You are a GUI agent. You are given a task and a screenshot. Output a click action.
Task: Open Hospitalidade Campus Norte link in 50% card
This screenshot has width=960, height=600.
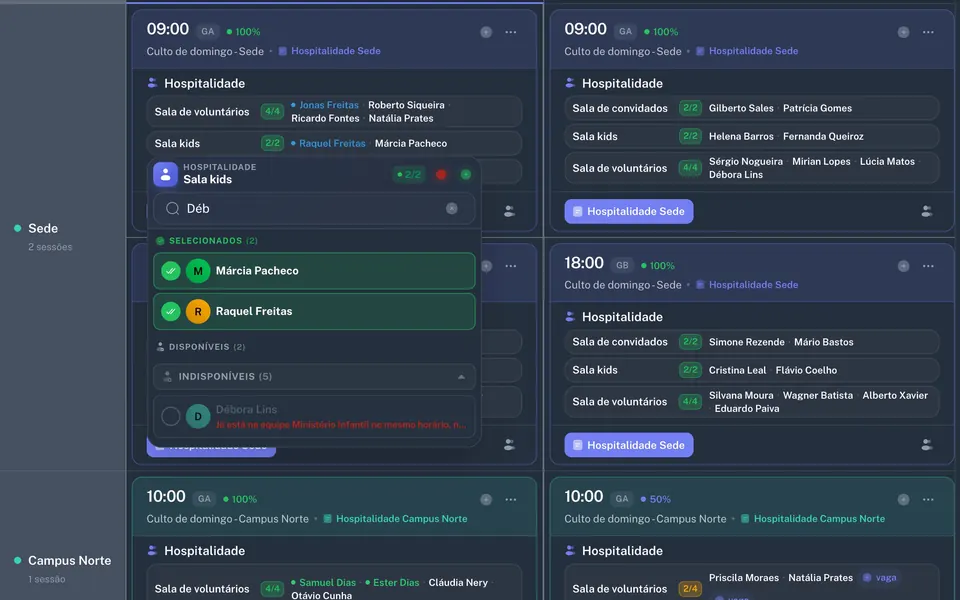pos(819,519)
